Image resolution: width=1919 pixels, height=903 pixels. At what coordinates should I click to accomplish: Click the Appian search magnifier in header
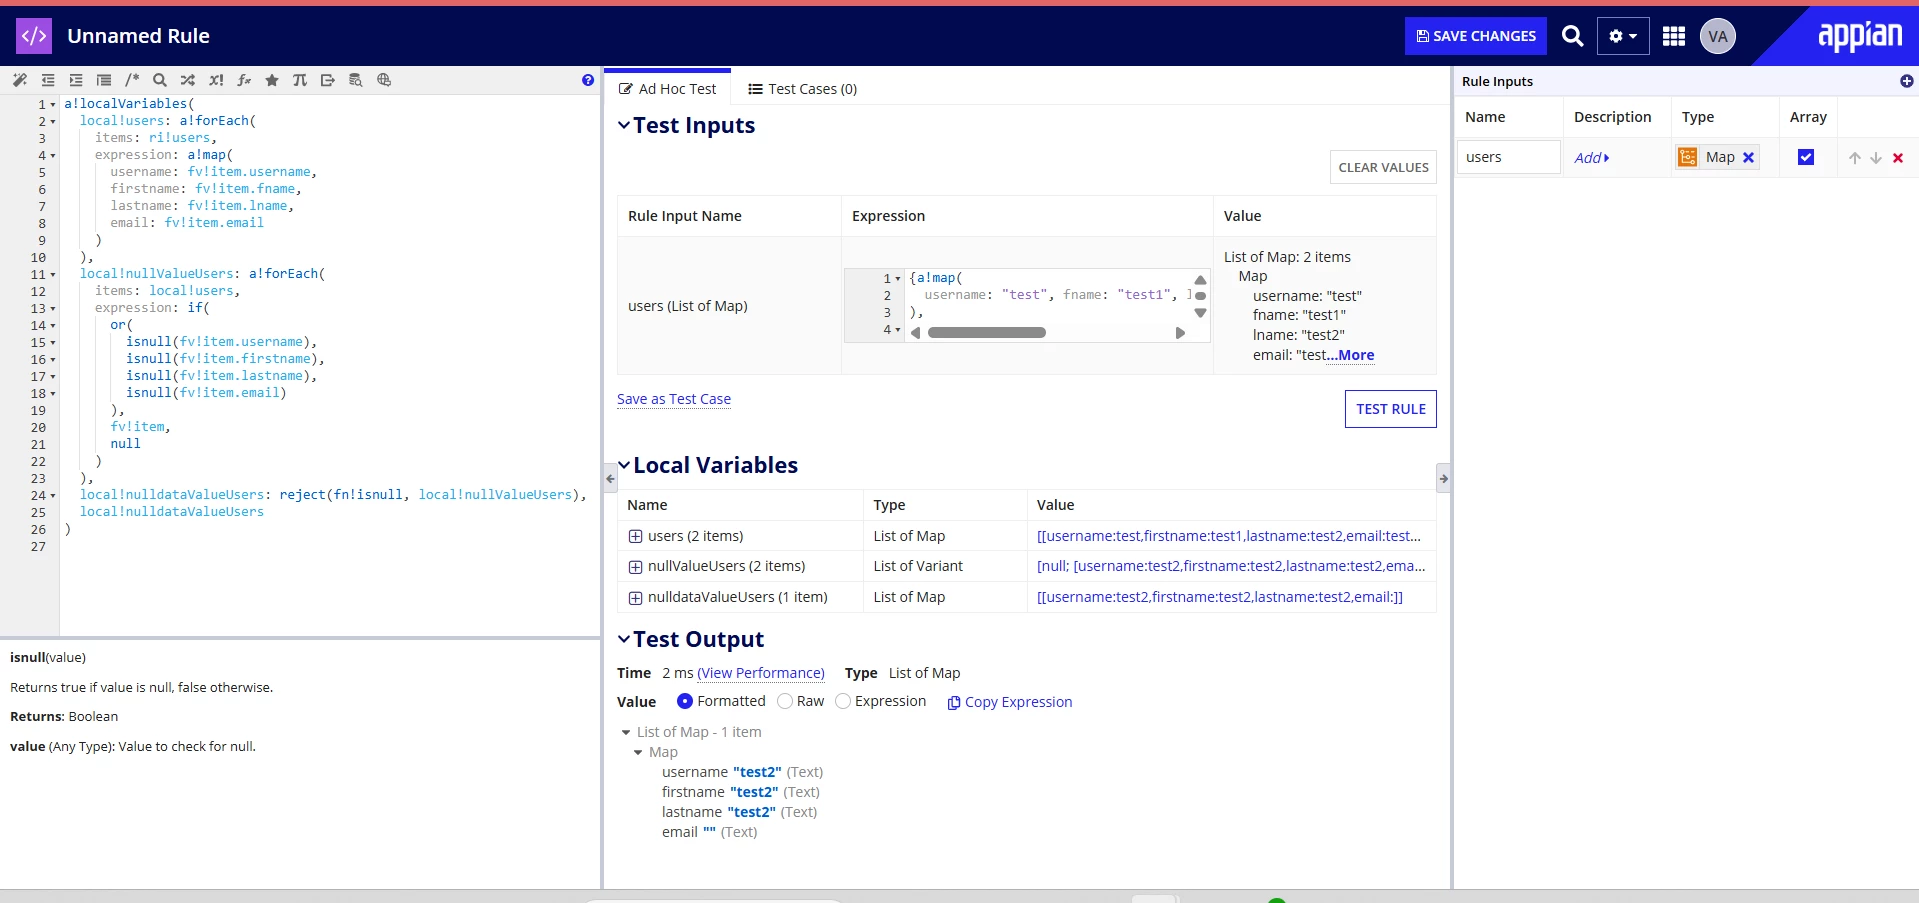pyautogui.click(x=1572, y=36)
